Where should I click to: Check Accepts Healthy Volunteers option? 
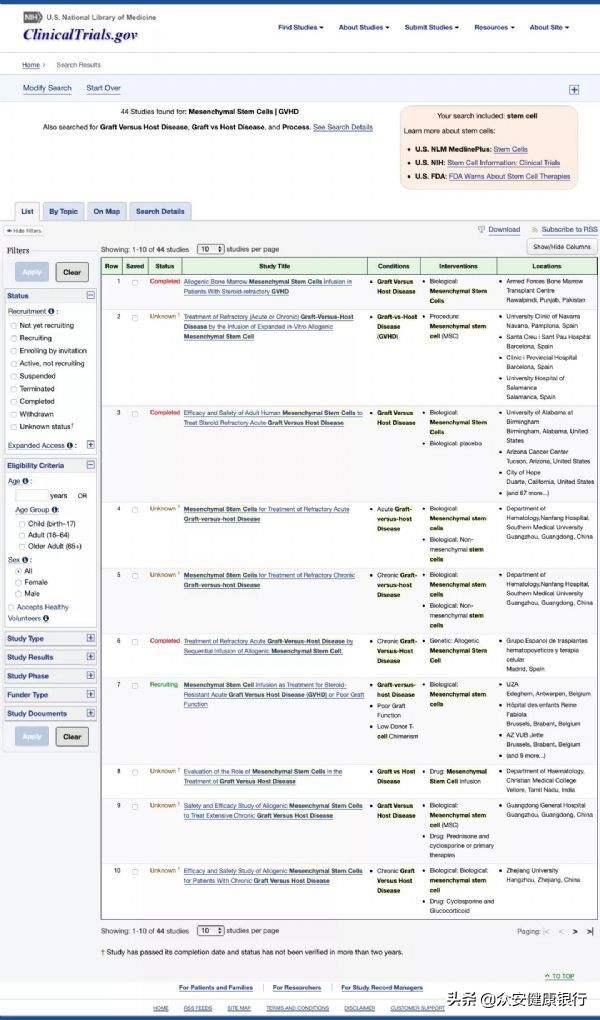(x=11, y=607)
